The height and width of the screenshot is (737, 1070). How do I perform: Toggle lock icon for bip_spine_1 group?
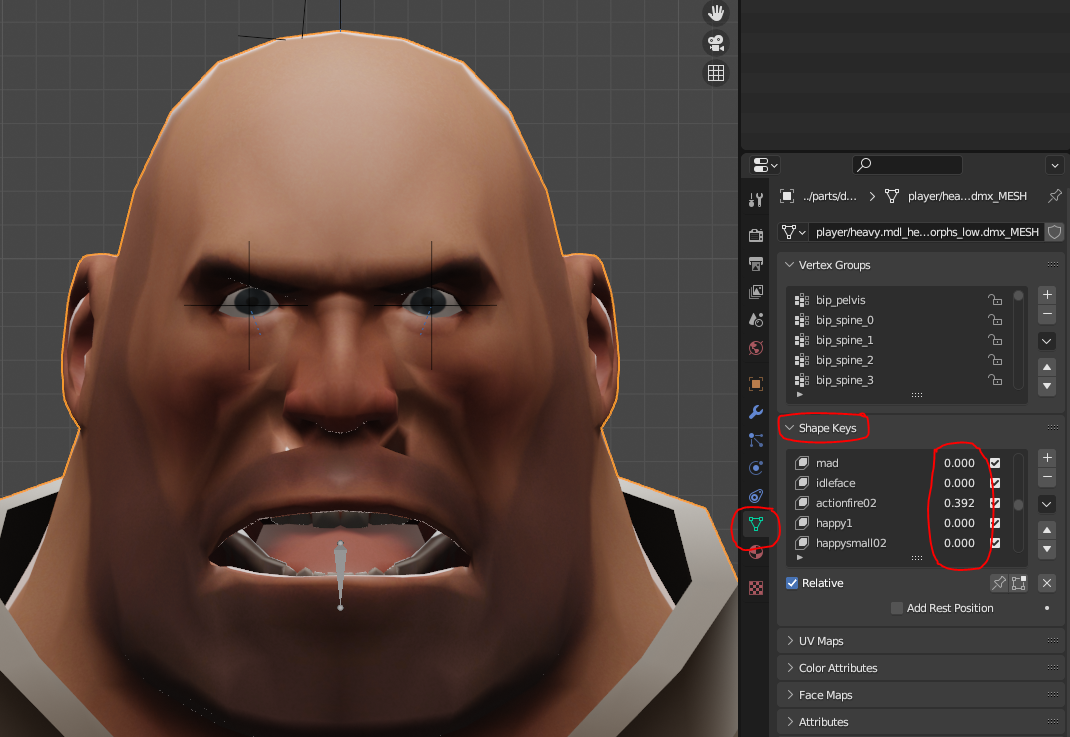[x=995, y=340]
